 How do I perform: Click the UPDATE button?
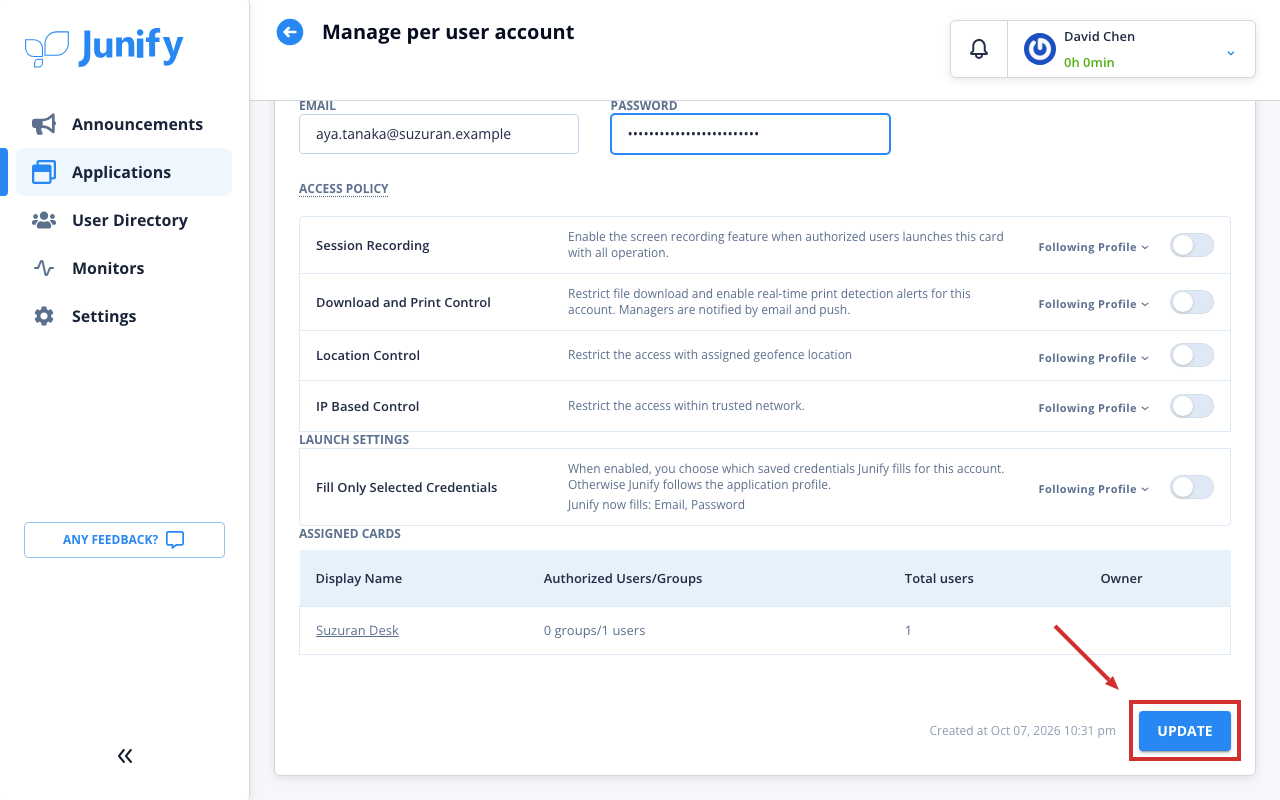tap(1185, 731)
